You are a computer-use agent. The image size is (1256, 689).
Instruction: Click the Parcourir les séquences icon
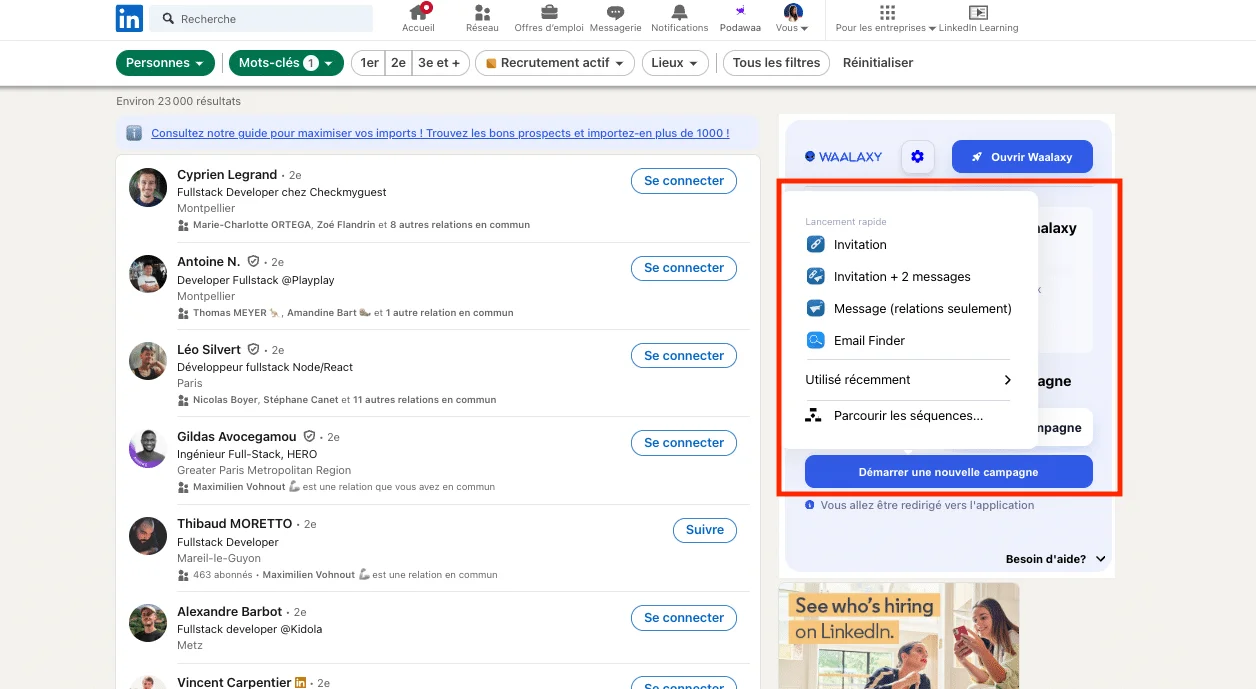pyautogui.click(x=814, y=415)
